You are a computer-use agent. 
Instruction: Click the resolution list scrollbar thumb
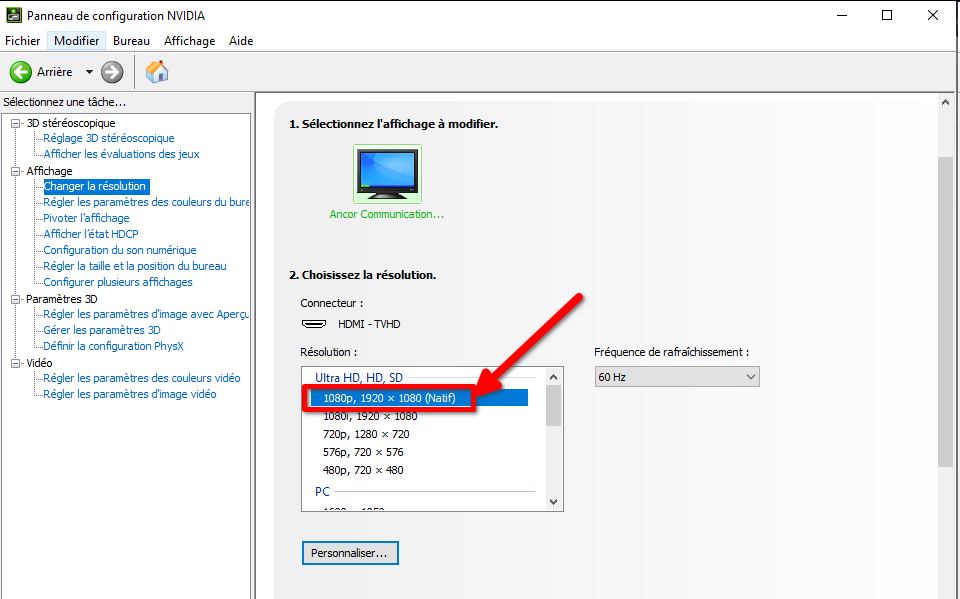tap(553, 405)
